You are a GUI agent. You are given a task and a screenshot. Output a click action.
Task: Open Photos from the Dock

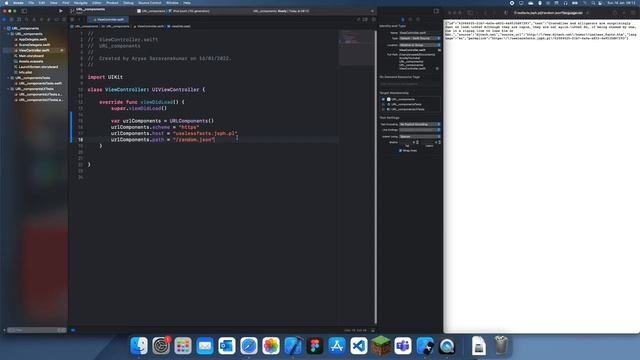(x=271, y=346)
